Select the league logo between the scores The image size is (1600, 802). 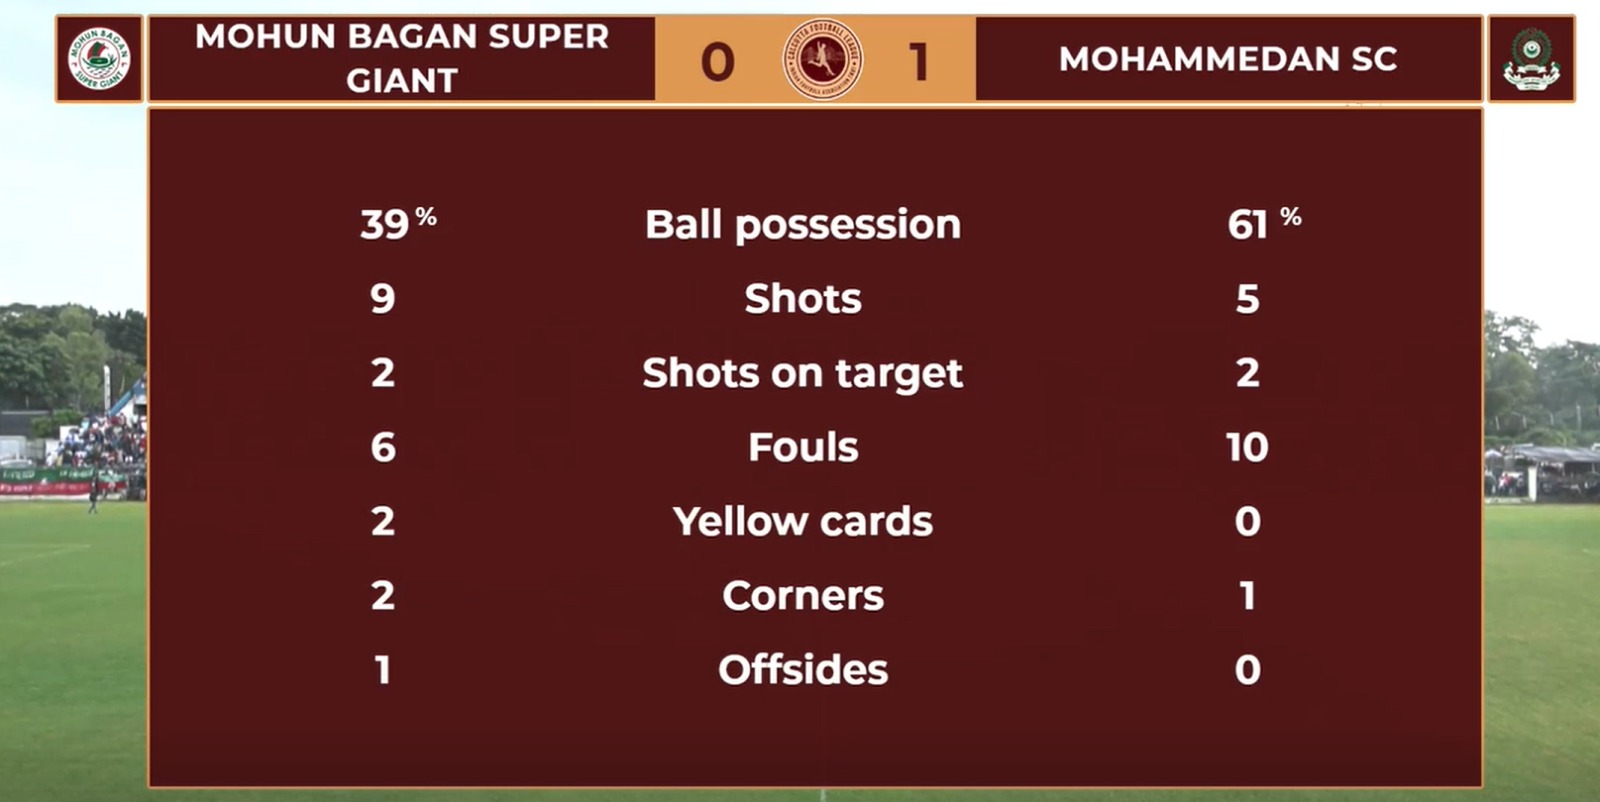tap(822, 59)
